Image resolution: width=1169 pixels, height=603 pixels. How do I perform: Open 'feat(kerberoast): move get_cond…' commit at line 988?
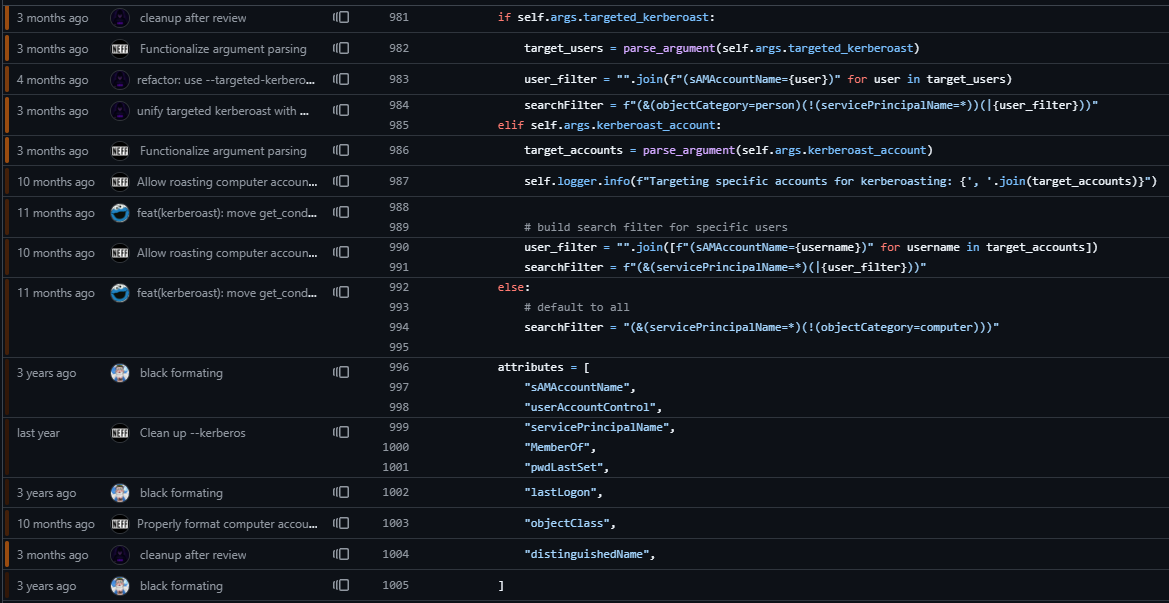(228, 213)
